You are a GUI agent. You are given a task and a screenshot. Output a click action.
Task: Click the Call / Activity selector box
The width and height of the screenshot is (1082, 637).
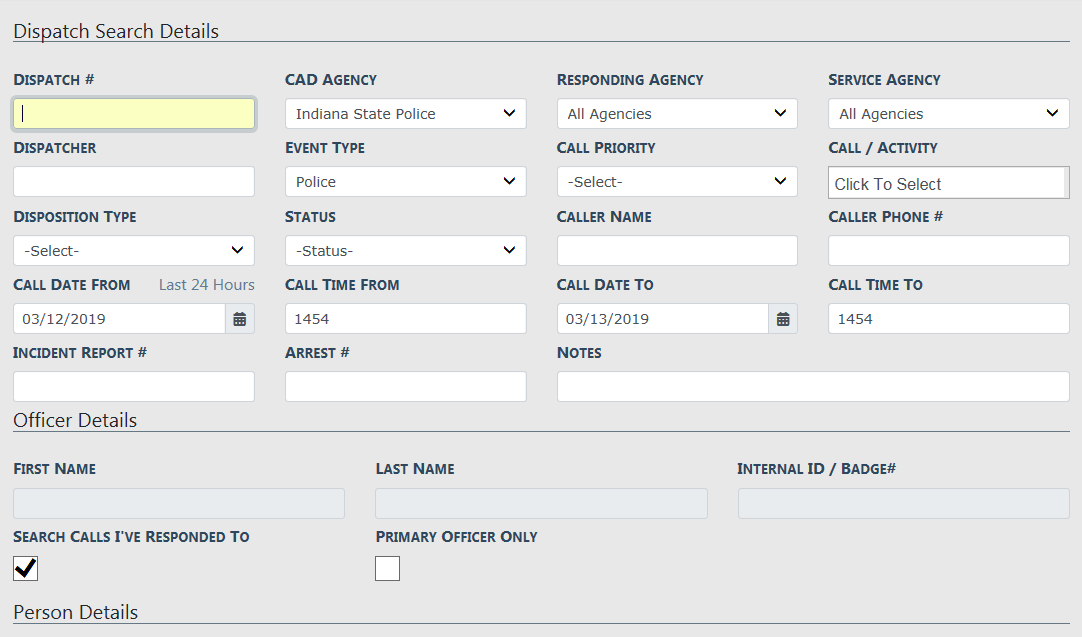pos(948,183)
